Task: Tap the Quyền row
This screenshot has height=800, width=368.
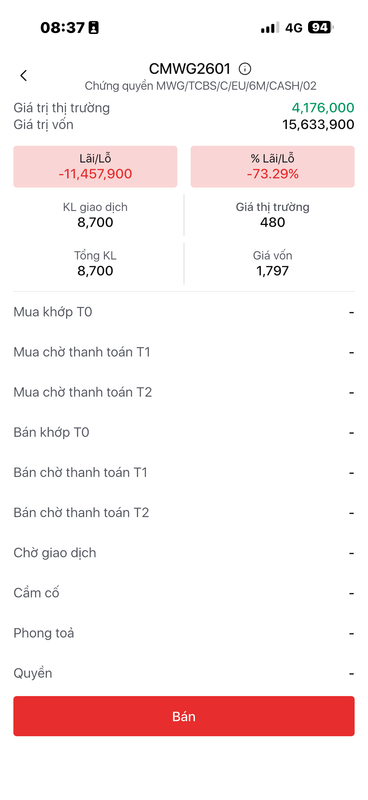Action: tap(184, 673)
